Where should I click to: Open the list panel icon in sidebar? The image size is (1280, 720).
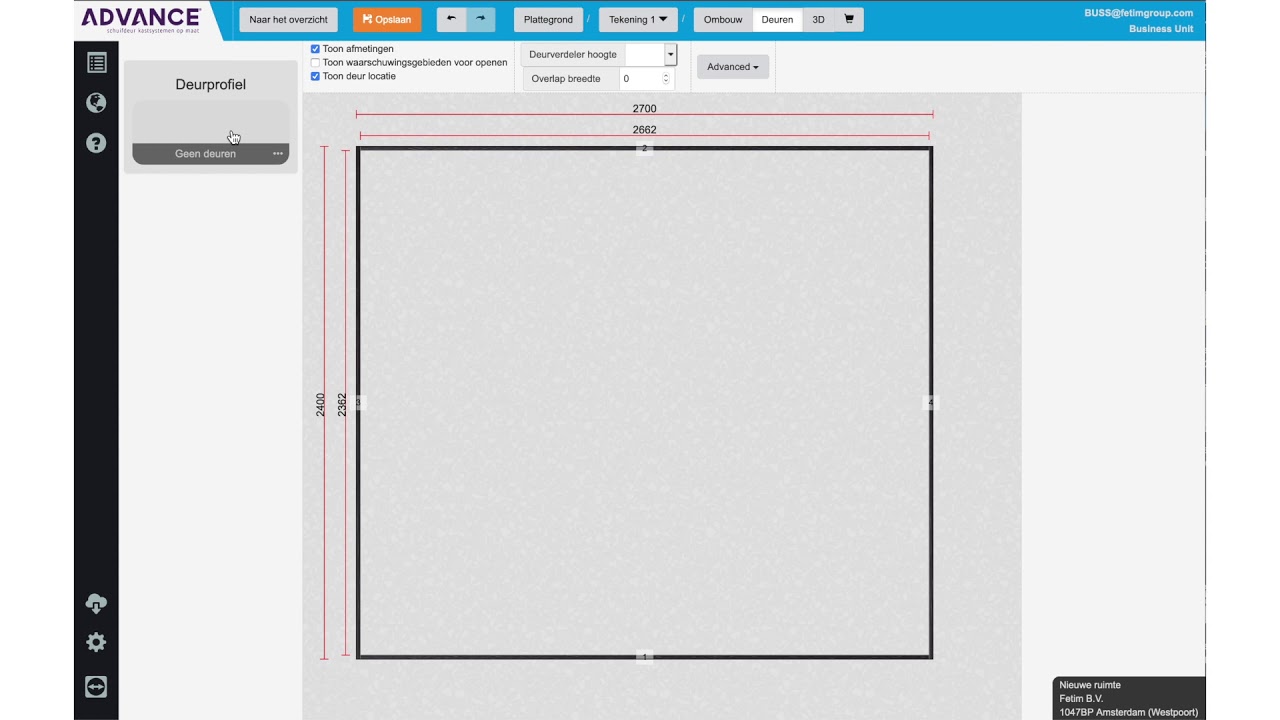click(96, 63)
